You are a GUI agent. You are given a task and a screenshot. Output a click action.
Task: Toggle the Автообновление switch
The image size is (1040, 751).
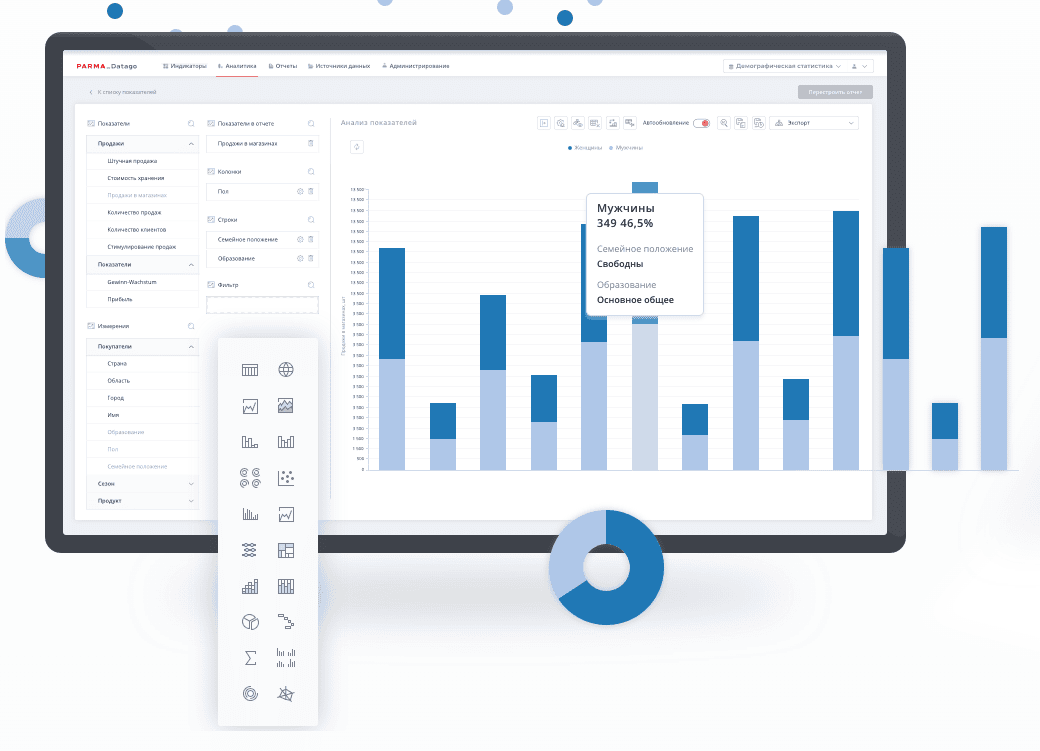coord(701,123)
